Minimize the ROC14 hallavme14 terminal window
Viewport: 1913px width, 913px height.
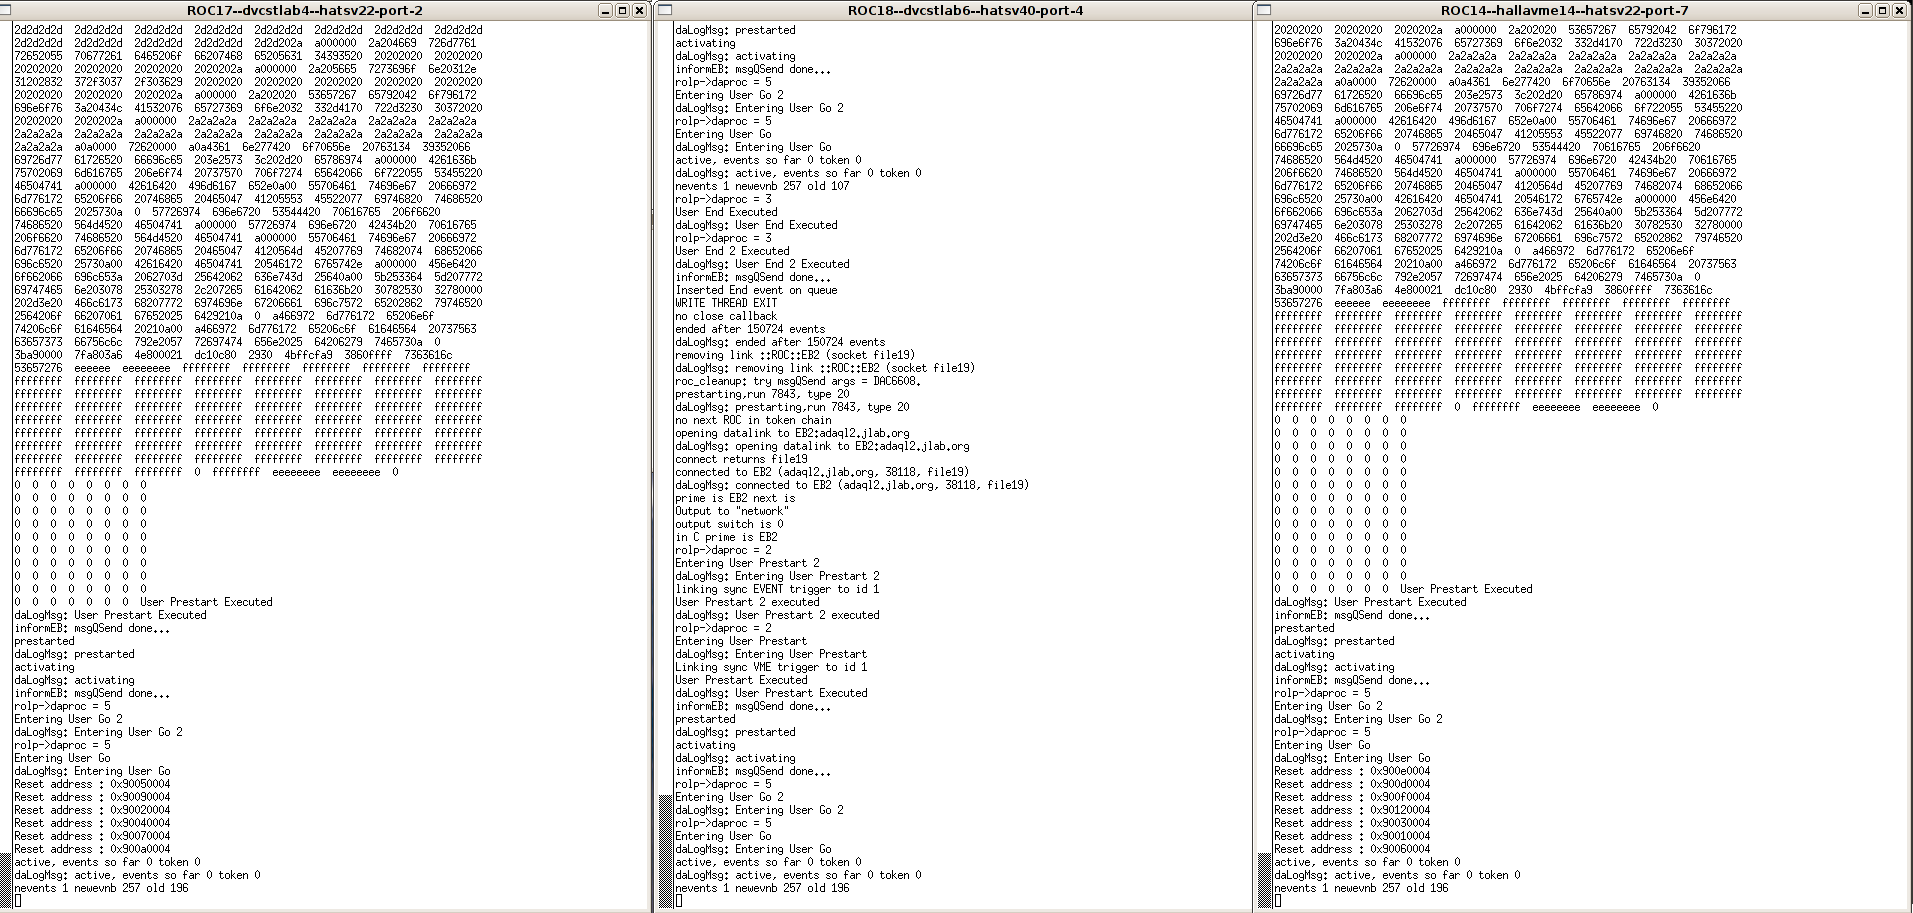click(x=1866, y=10)
